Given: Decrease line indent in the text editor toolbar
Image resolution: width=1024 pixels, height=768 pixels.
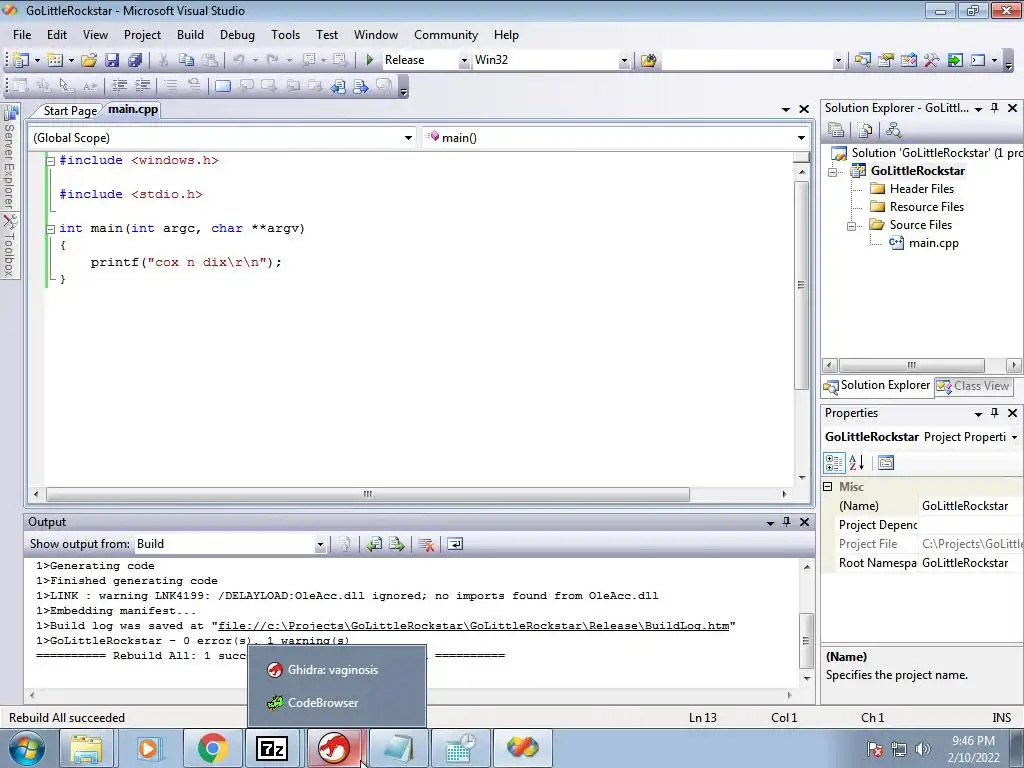Looking at the screenshot, I should (x=120, y=86).
